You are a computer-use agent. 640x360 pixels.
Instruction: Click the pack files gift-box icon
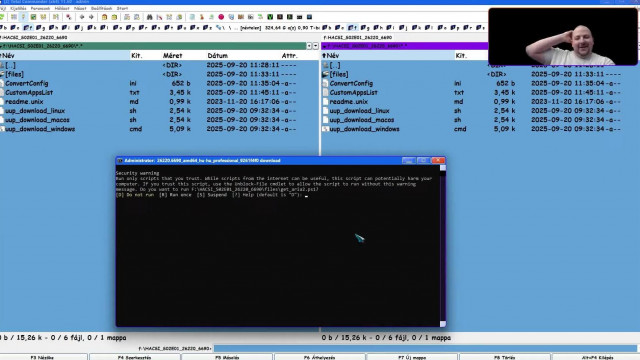click(x=104, y=17)
